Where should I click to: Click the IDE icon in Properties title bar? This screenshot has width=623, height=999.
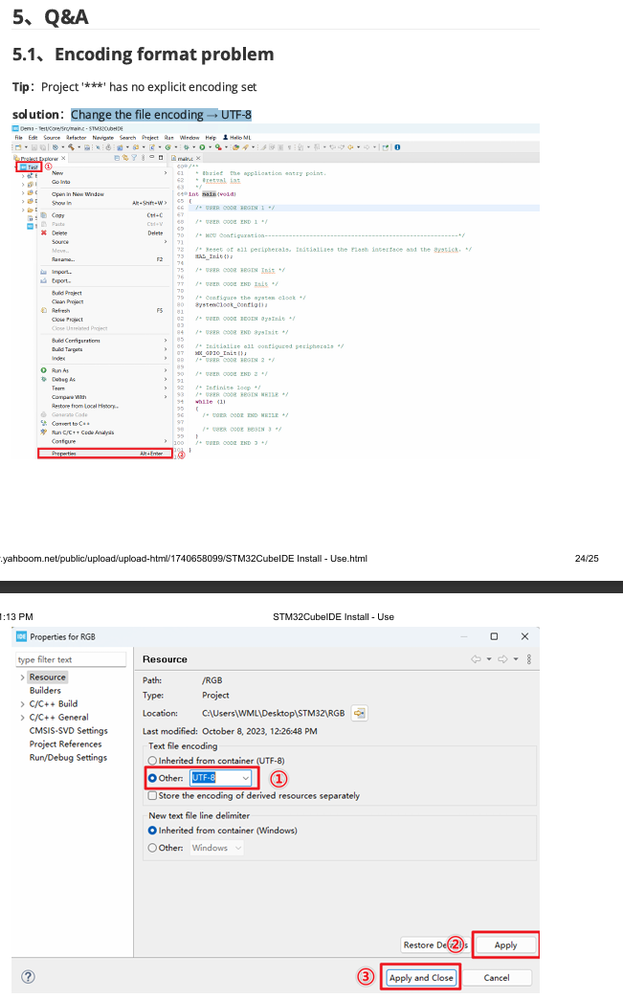pos(22,636)
